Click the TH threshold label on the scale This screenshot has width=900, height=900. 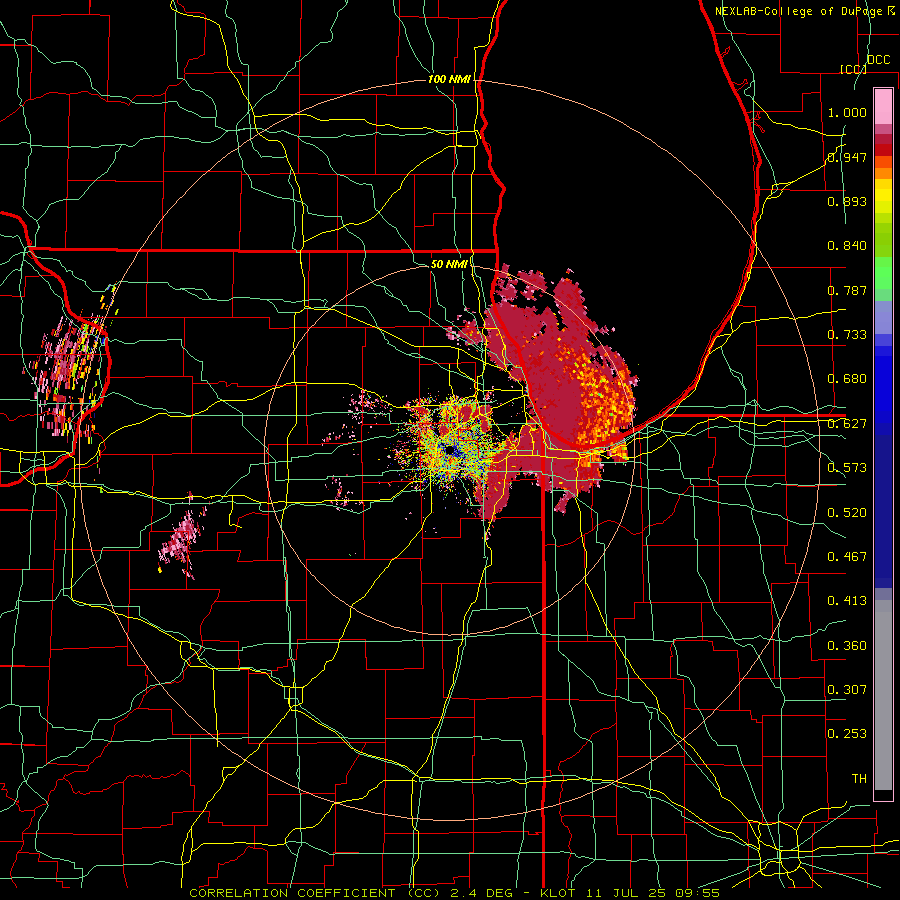coord(859,779)
